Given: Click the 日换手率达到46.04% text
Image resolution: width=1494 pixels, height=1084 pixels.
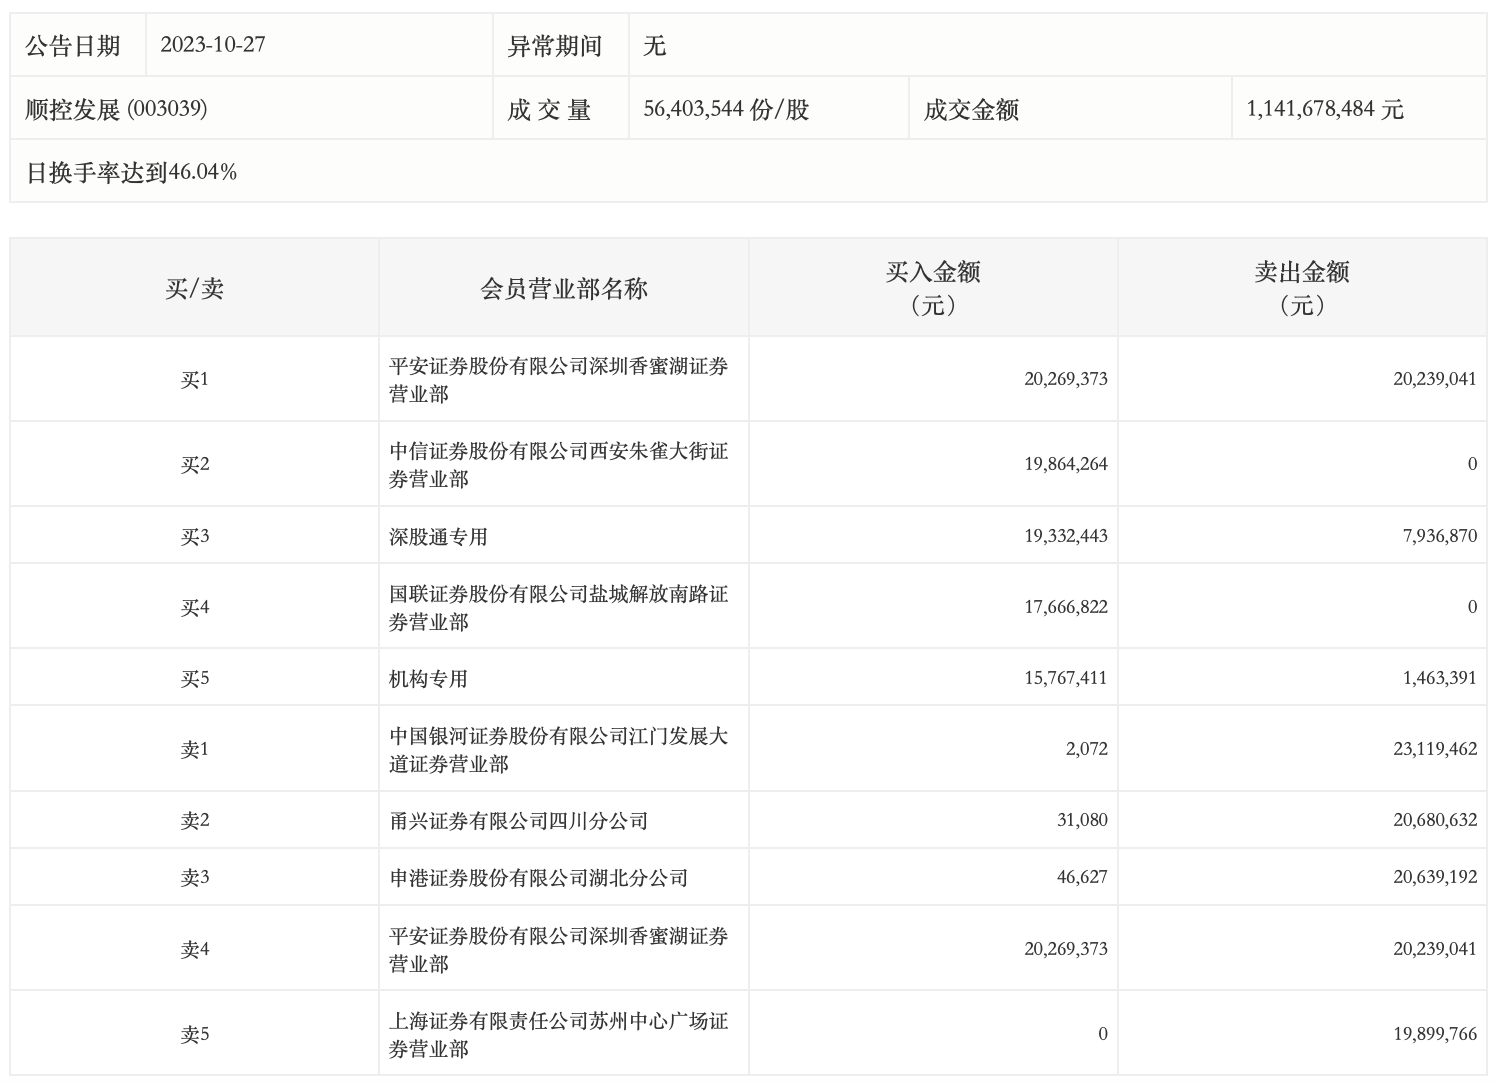Looking at the screenshot, I should [x=131, y=172].
